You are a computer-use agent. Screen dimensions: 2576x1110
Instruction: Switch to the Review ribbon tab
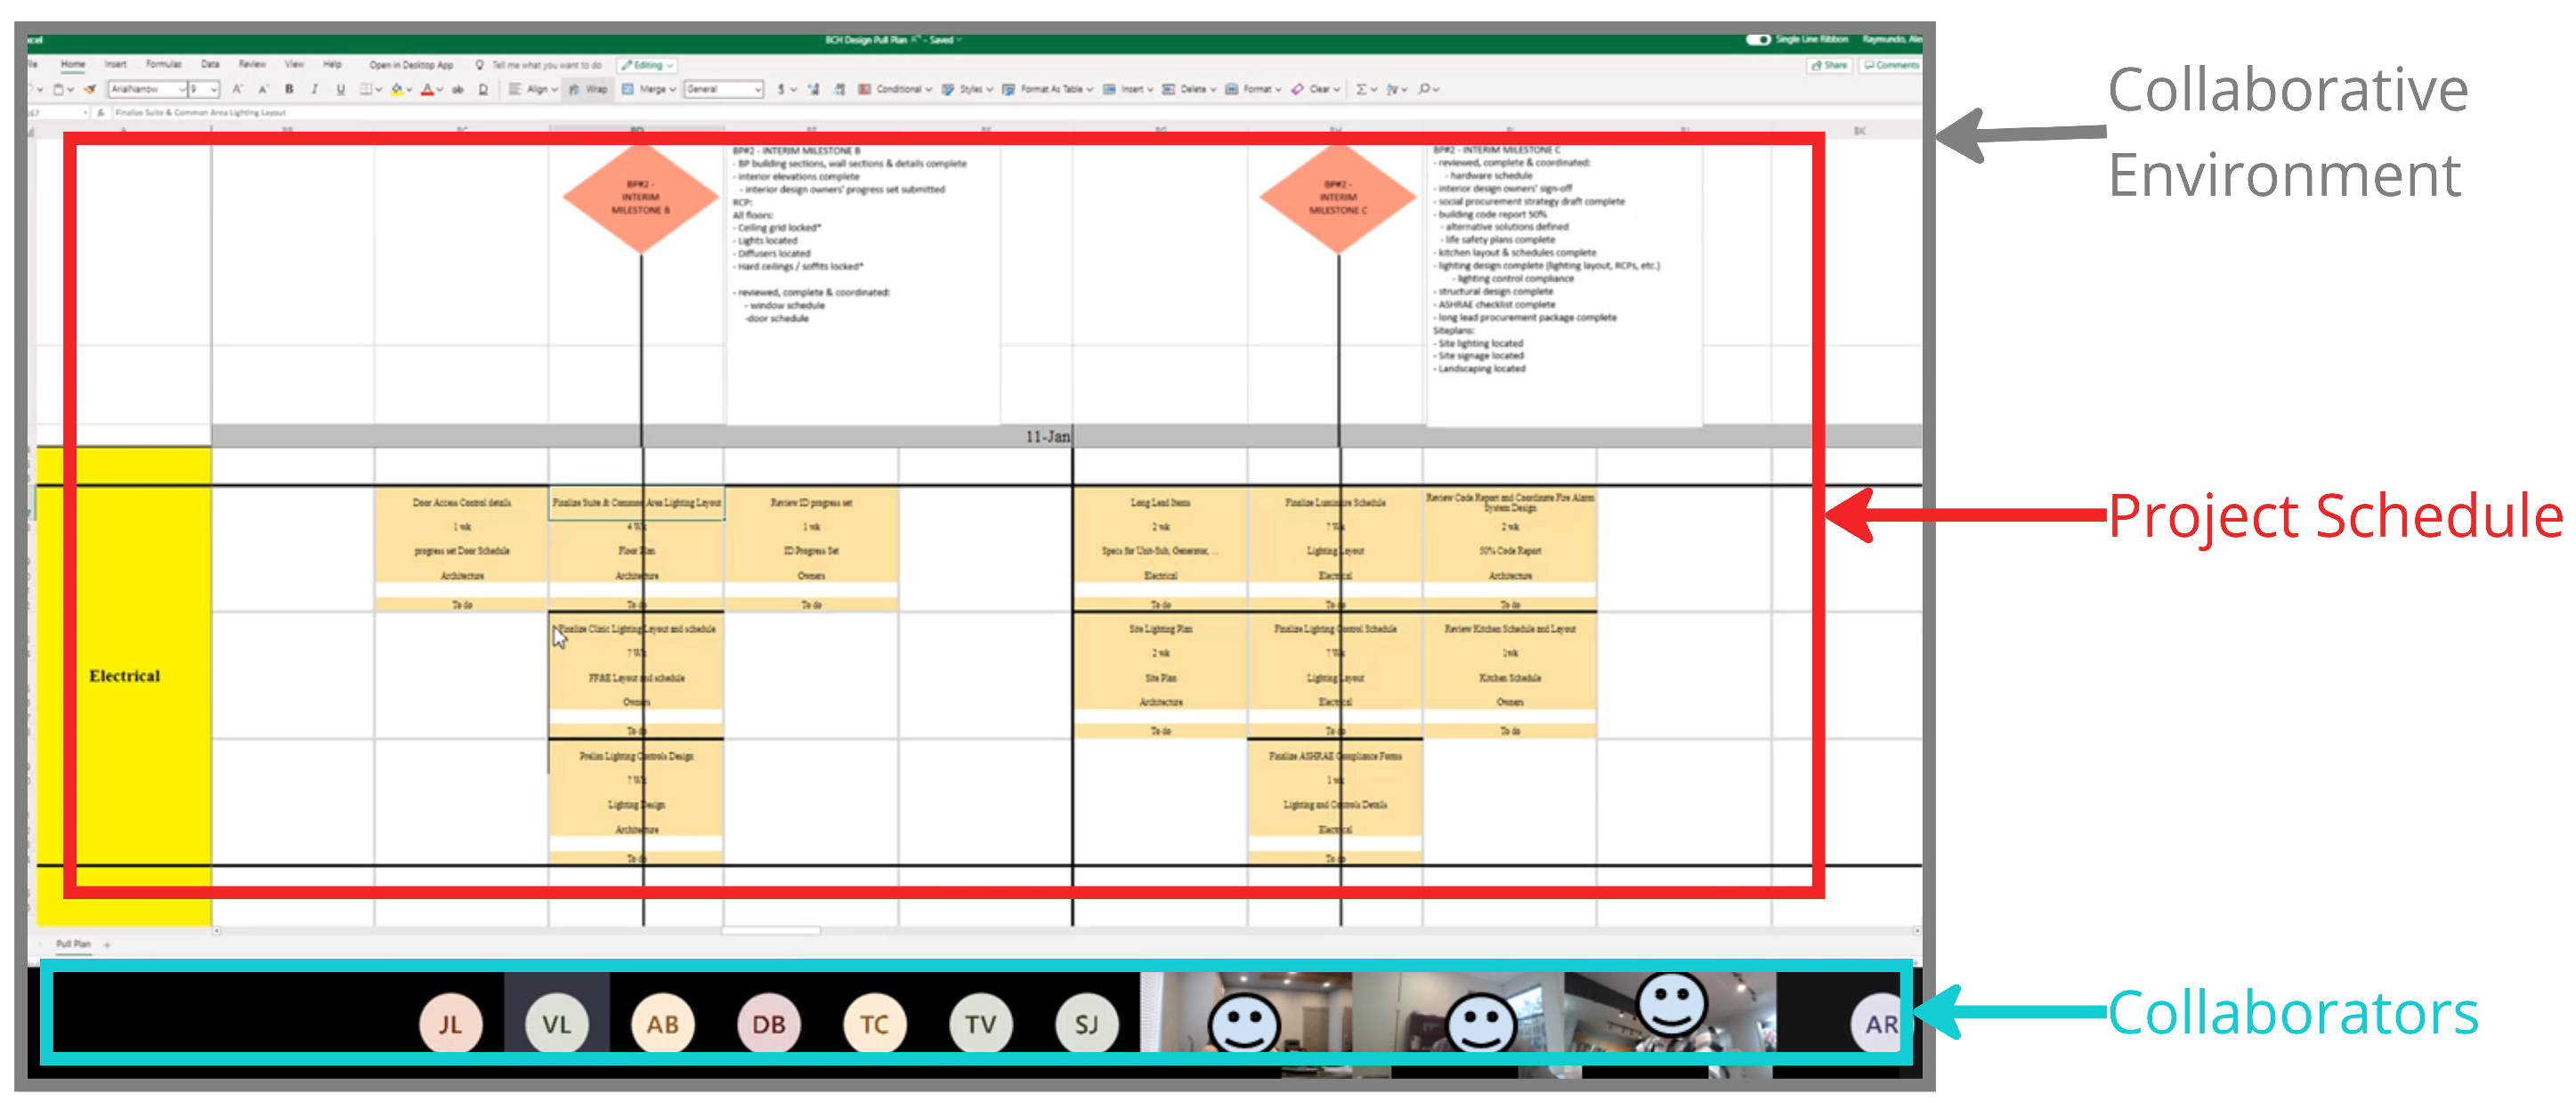click(252, 64)
